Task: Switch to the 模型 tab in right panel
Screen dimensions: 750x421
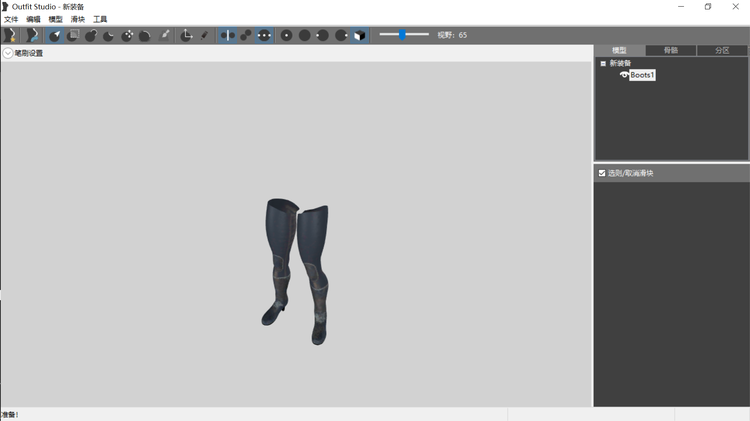Action: (x=619, y=50)
